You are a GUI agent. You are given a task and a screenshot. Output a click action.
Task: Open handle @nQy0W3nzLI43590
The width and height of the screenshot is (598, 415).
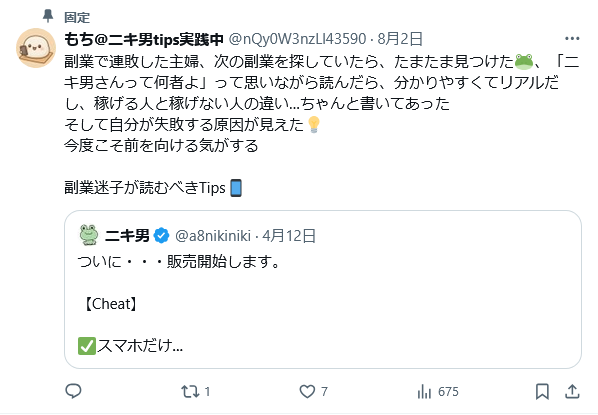(x=297, y=39)
